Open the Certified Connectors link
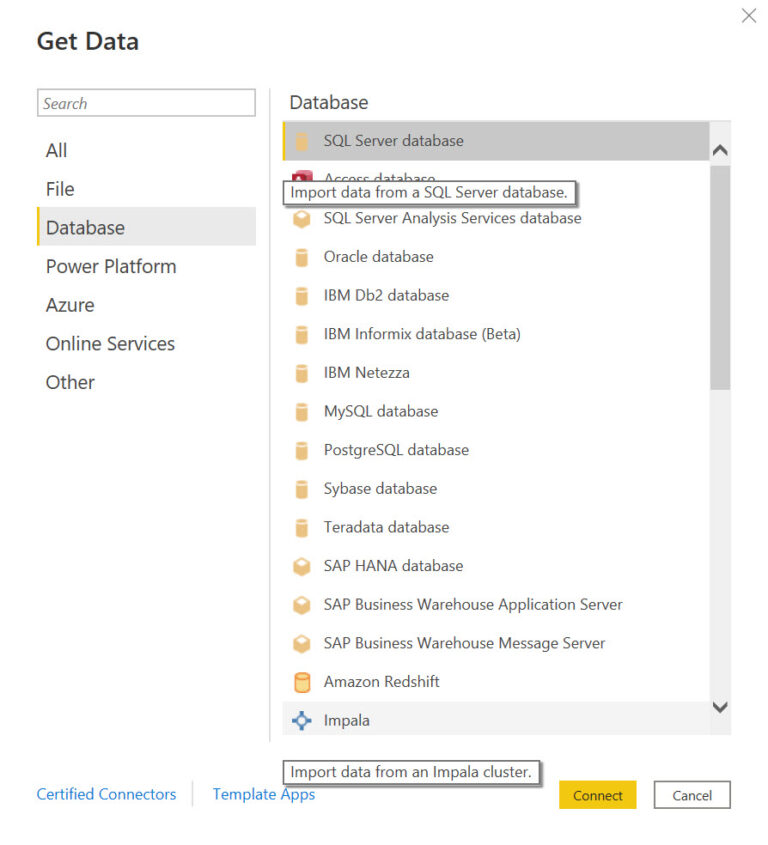This screenshot has height=845, width=768. (106, 794)
